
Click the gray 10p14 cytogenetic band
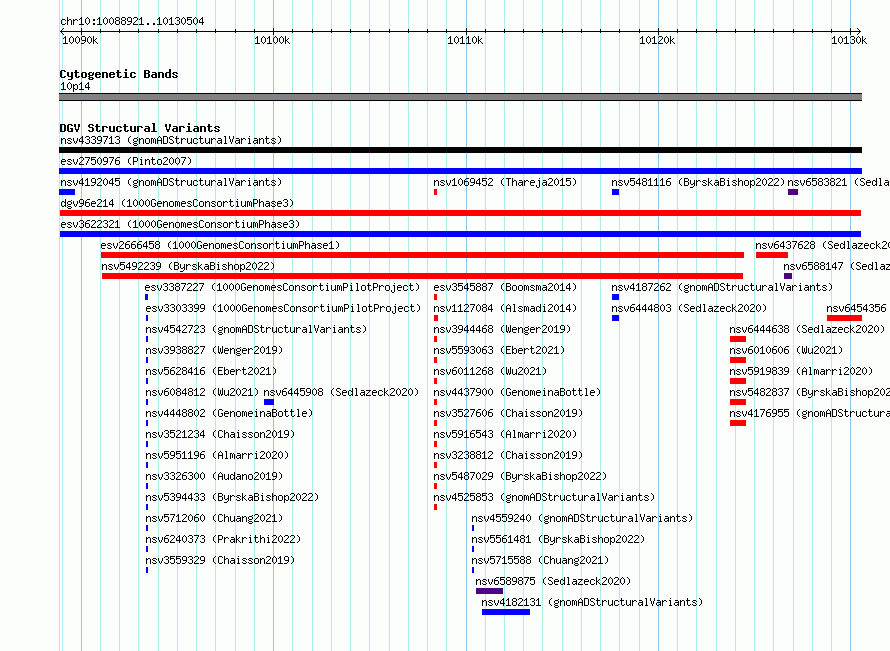pyautogui.click(x=460, y=97)
